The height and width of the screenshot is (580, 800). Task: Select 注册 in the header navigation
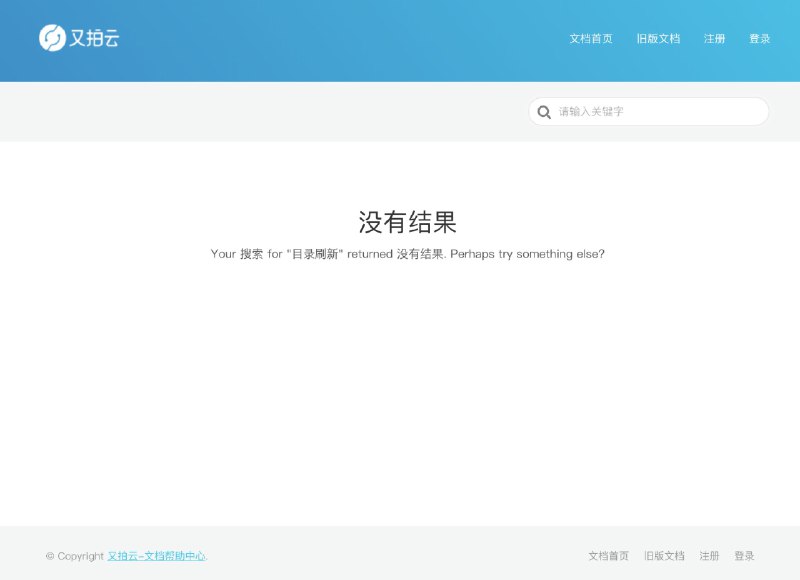click(x=714, y=39)
